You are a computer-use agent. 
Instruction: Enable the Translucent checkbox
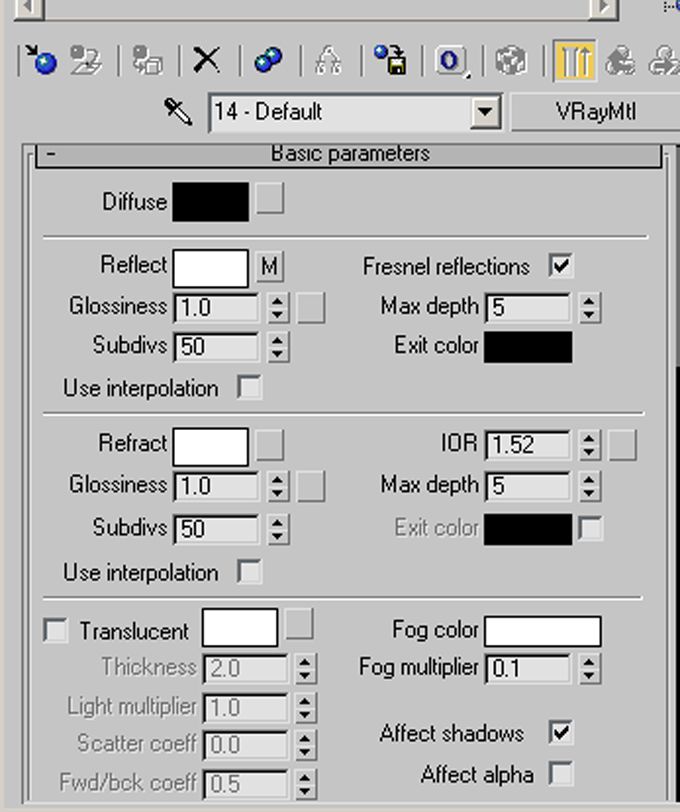click(x=56, y=631)
